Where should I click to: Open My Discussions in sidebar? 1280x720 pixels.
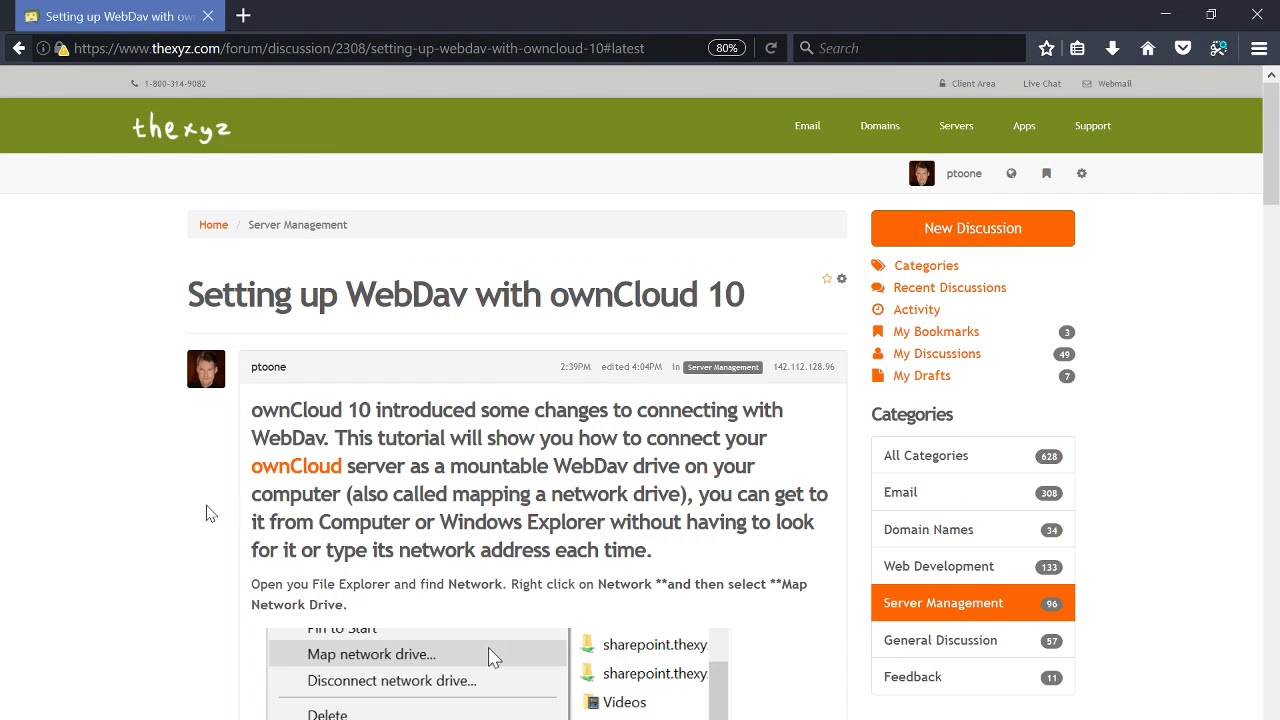point(937,354)
